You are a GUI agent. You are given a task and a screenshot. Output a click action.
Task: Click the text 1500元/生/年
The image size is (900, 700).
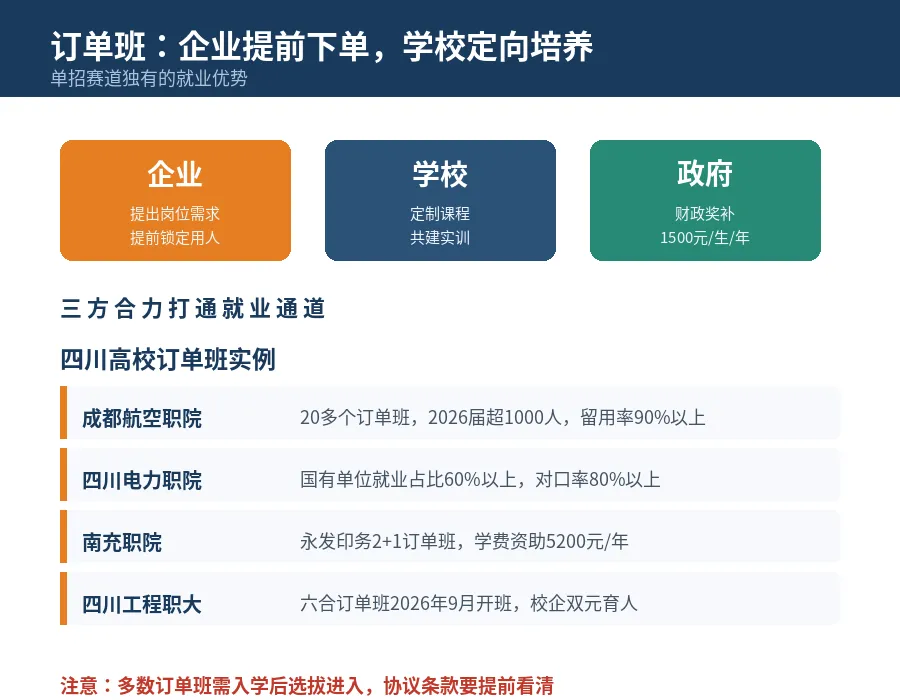pos(705,238)
